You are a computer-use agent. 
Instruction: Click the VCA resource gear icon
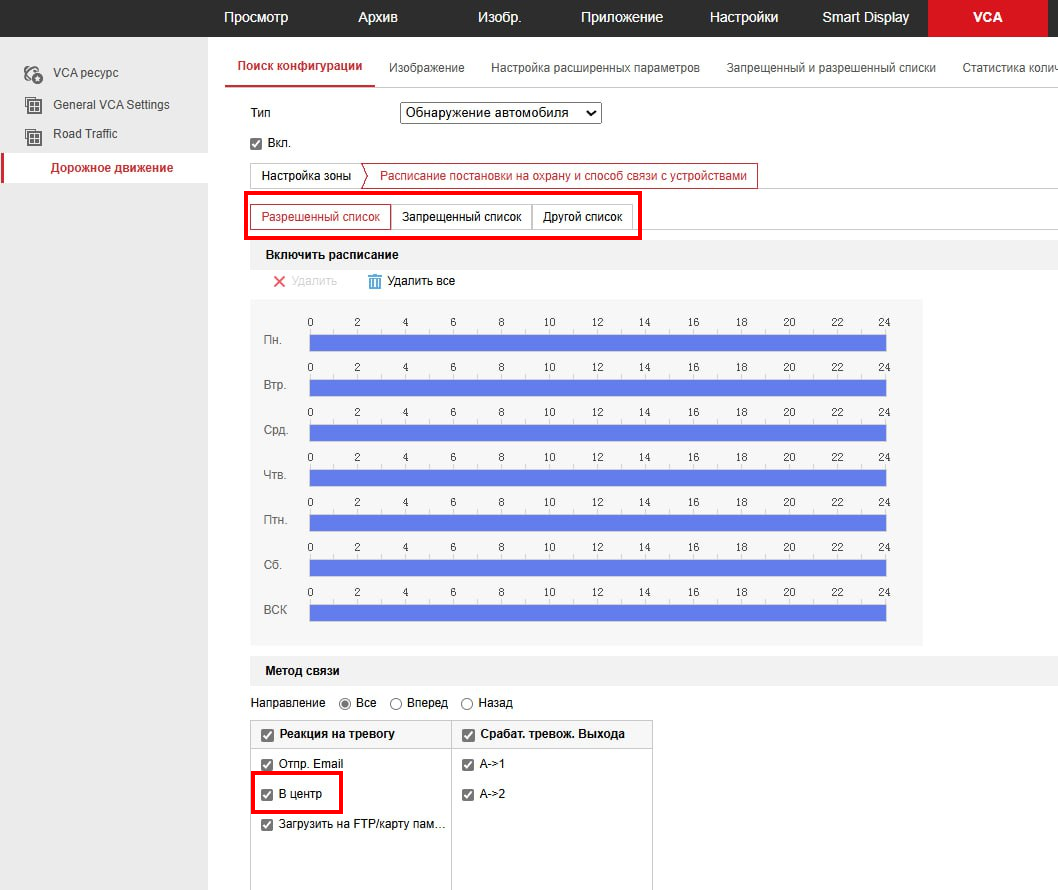point(33,74)
